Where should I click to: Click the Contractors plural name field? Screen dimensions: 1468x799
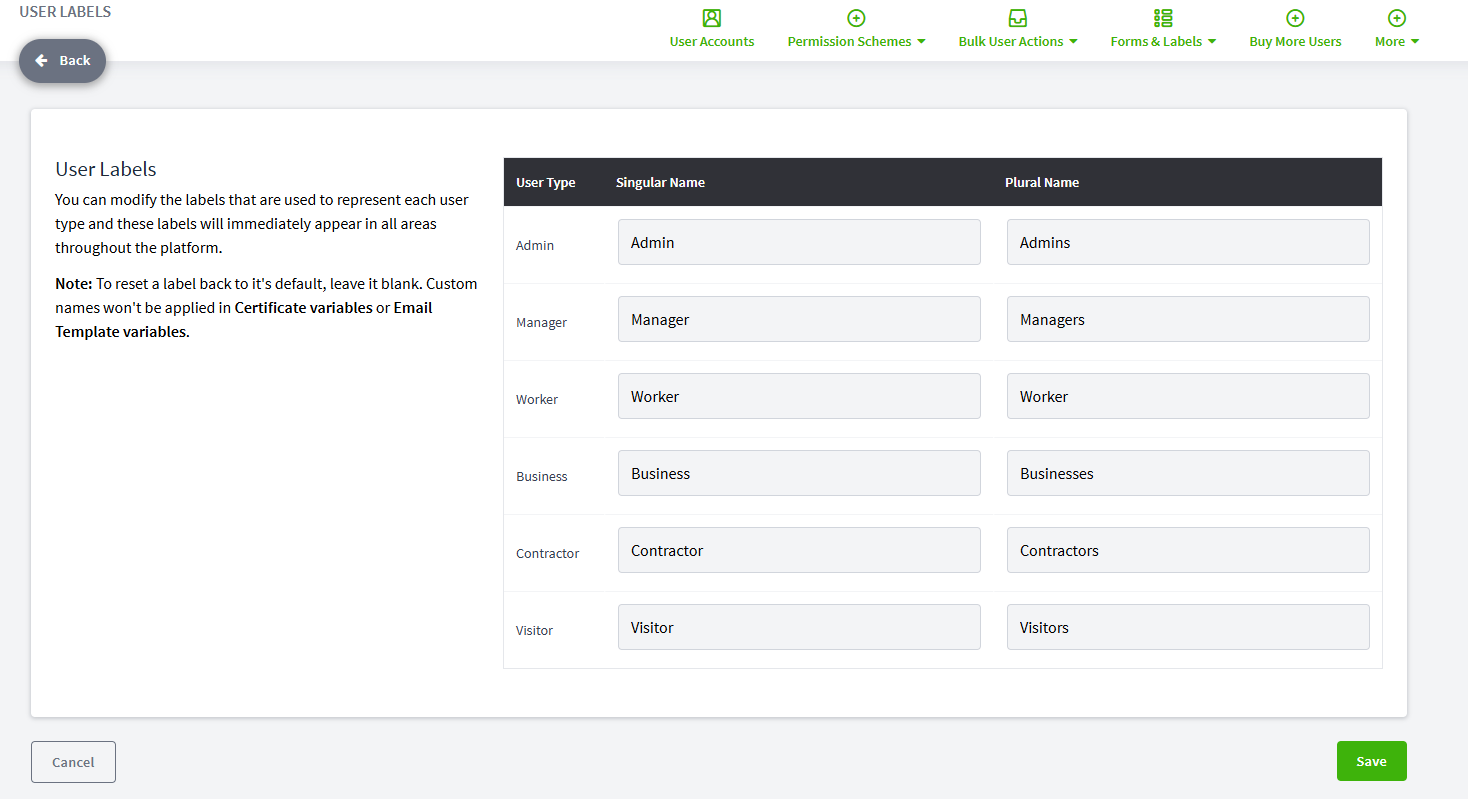1188,550
